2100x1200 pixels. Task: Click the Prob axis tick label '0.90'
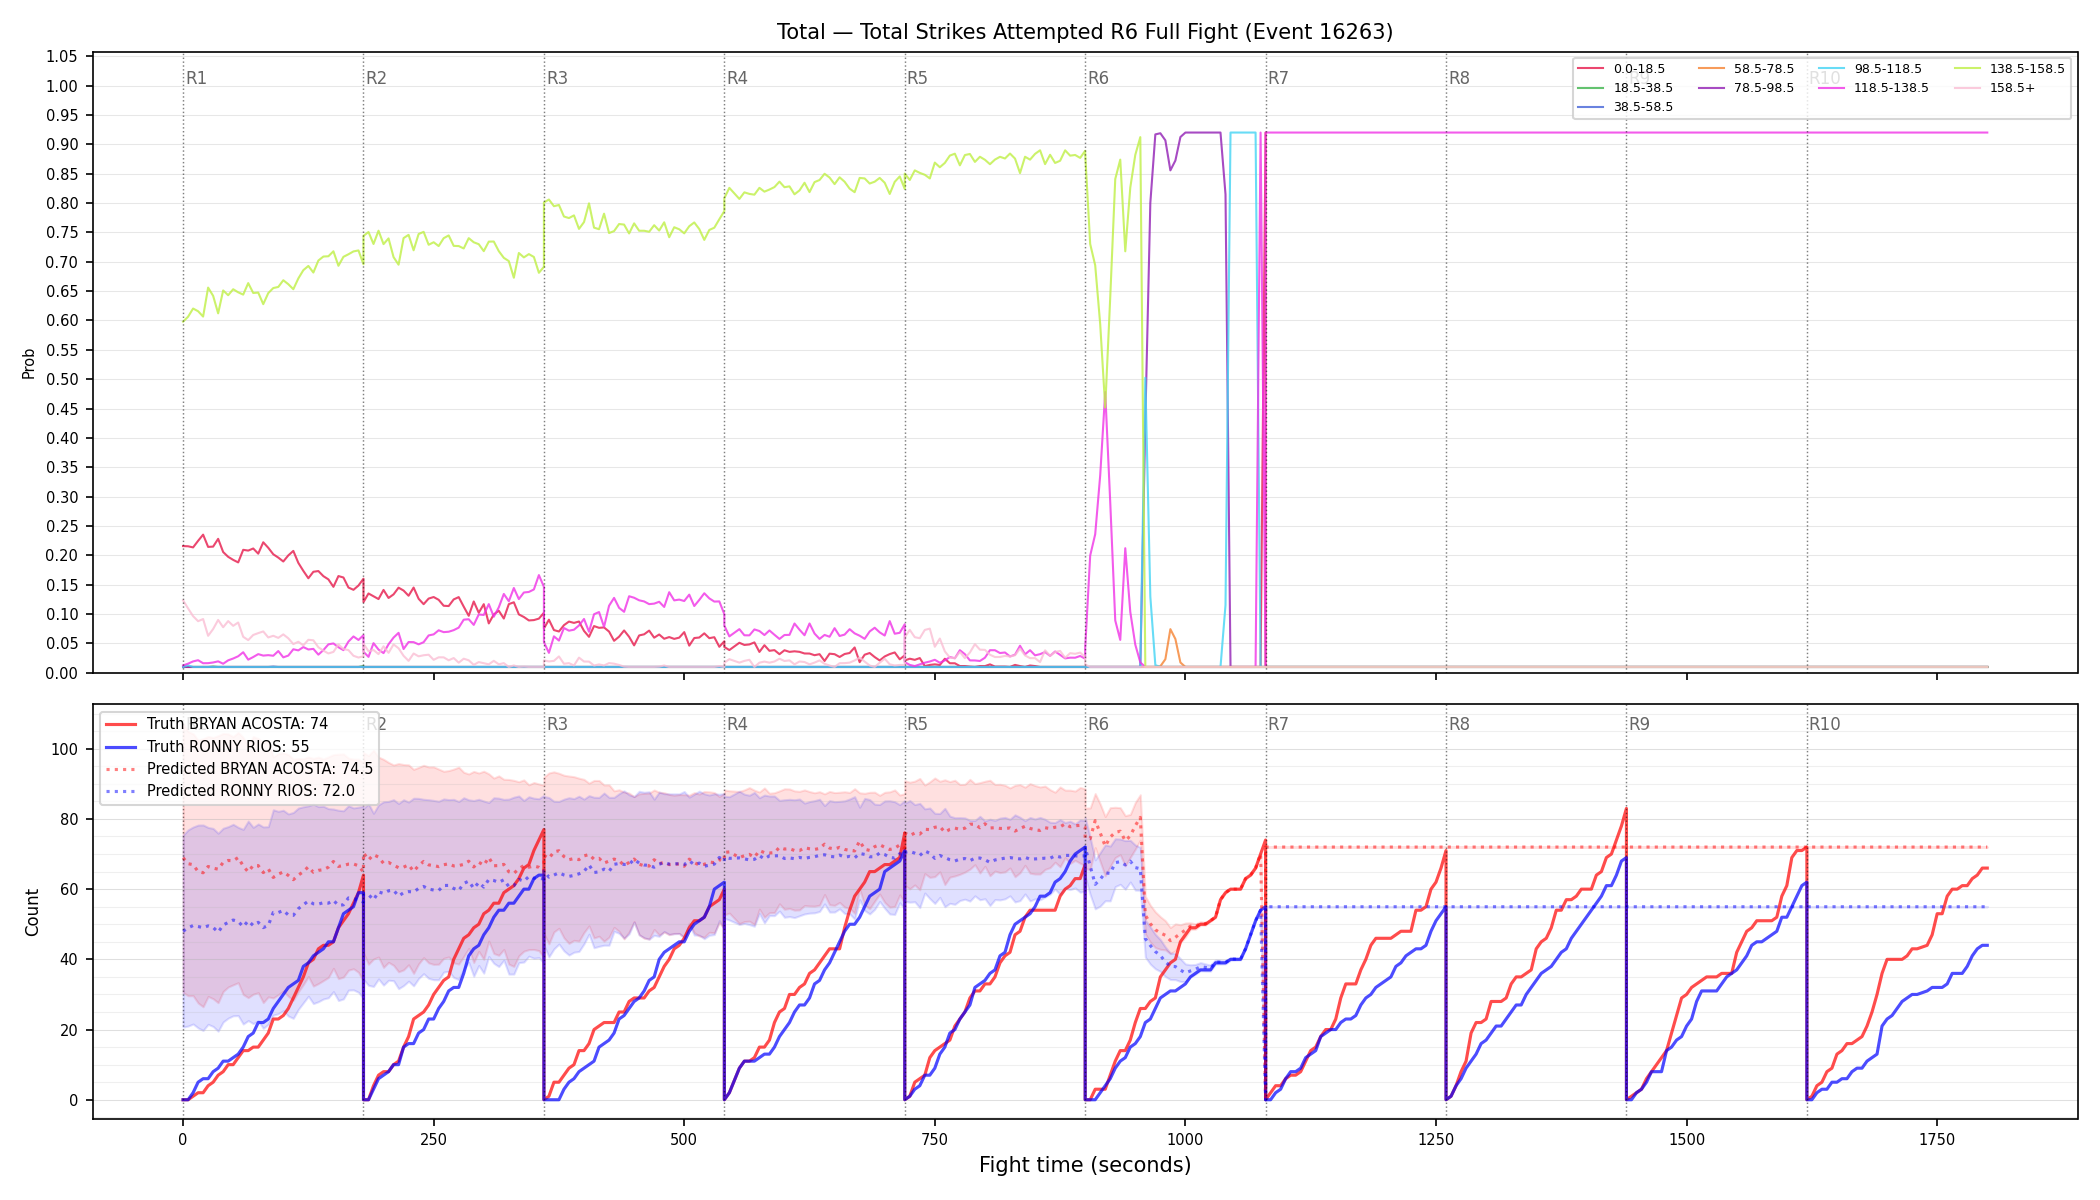(x=62, y=145)
